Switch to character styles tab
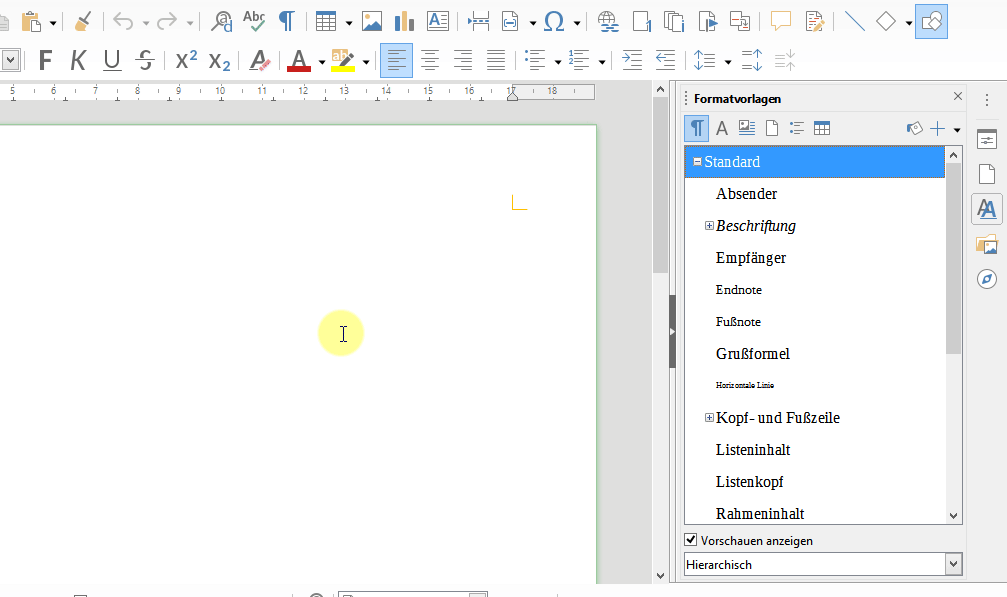The height and width of the screenshot is (597, 1007). 722,128
